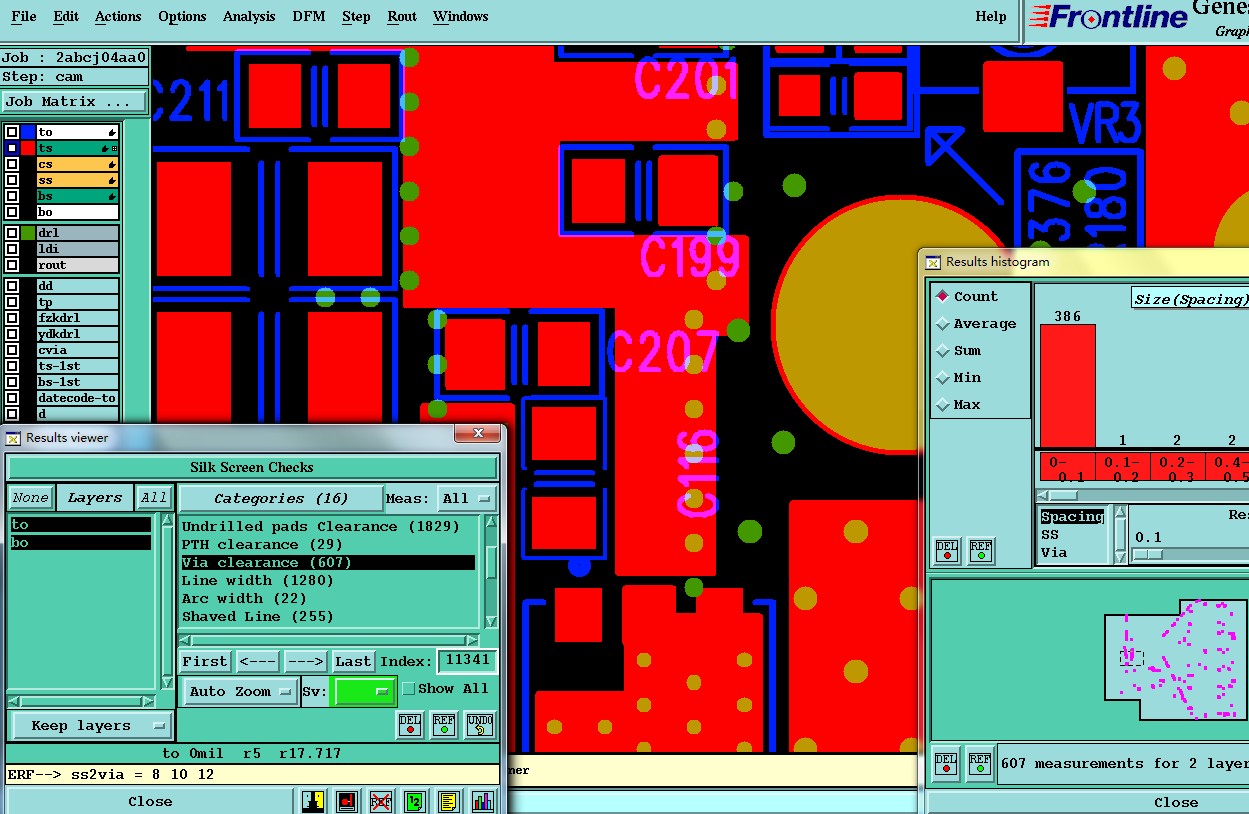
Task: Click the yellow-black silhouette icon beside Close
Action: [313, 801]
